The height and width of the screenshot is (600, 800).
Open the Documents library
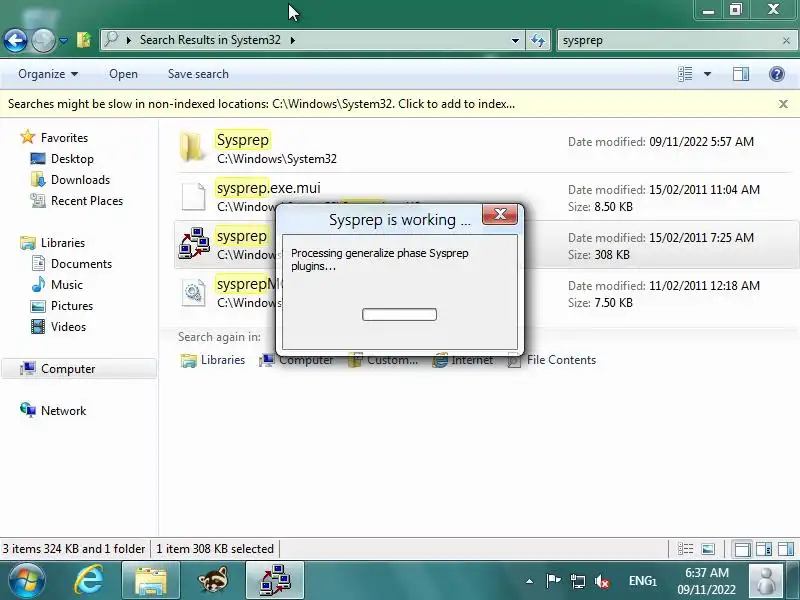81,264
